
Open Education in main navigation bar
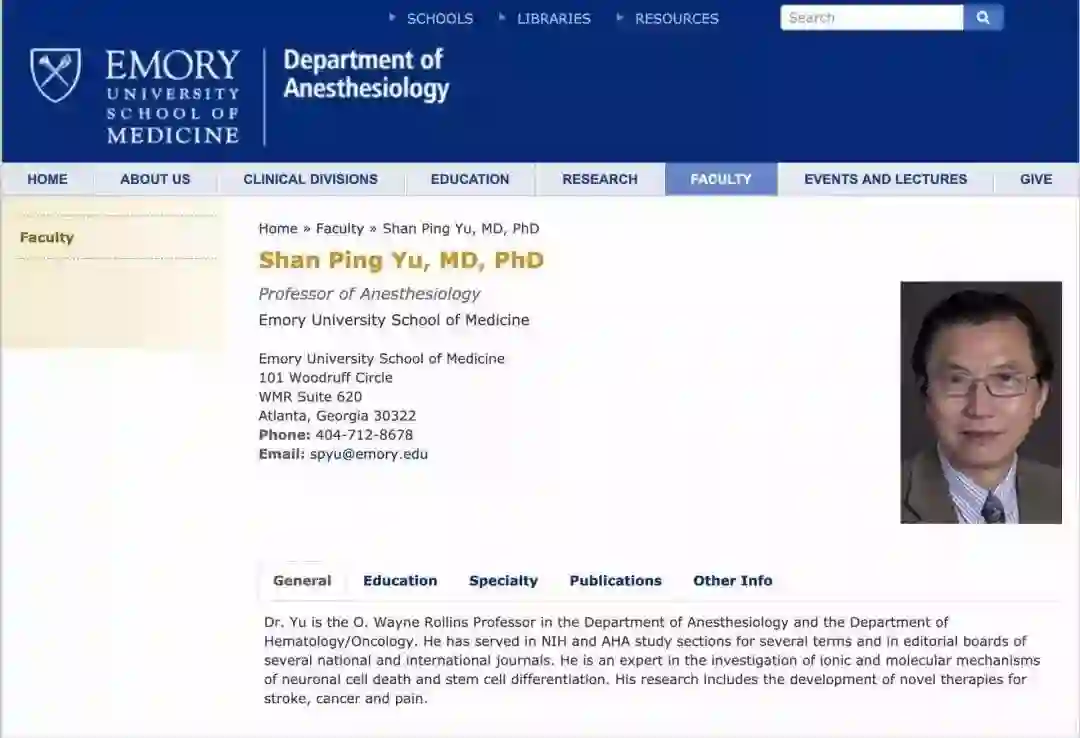click(470, 179)
